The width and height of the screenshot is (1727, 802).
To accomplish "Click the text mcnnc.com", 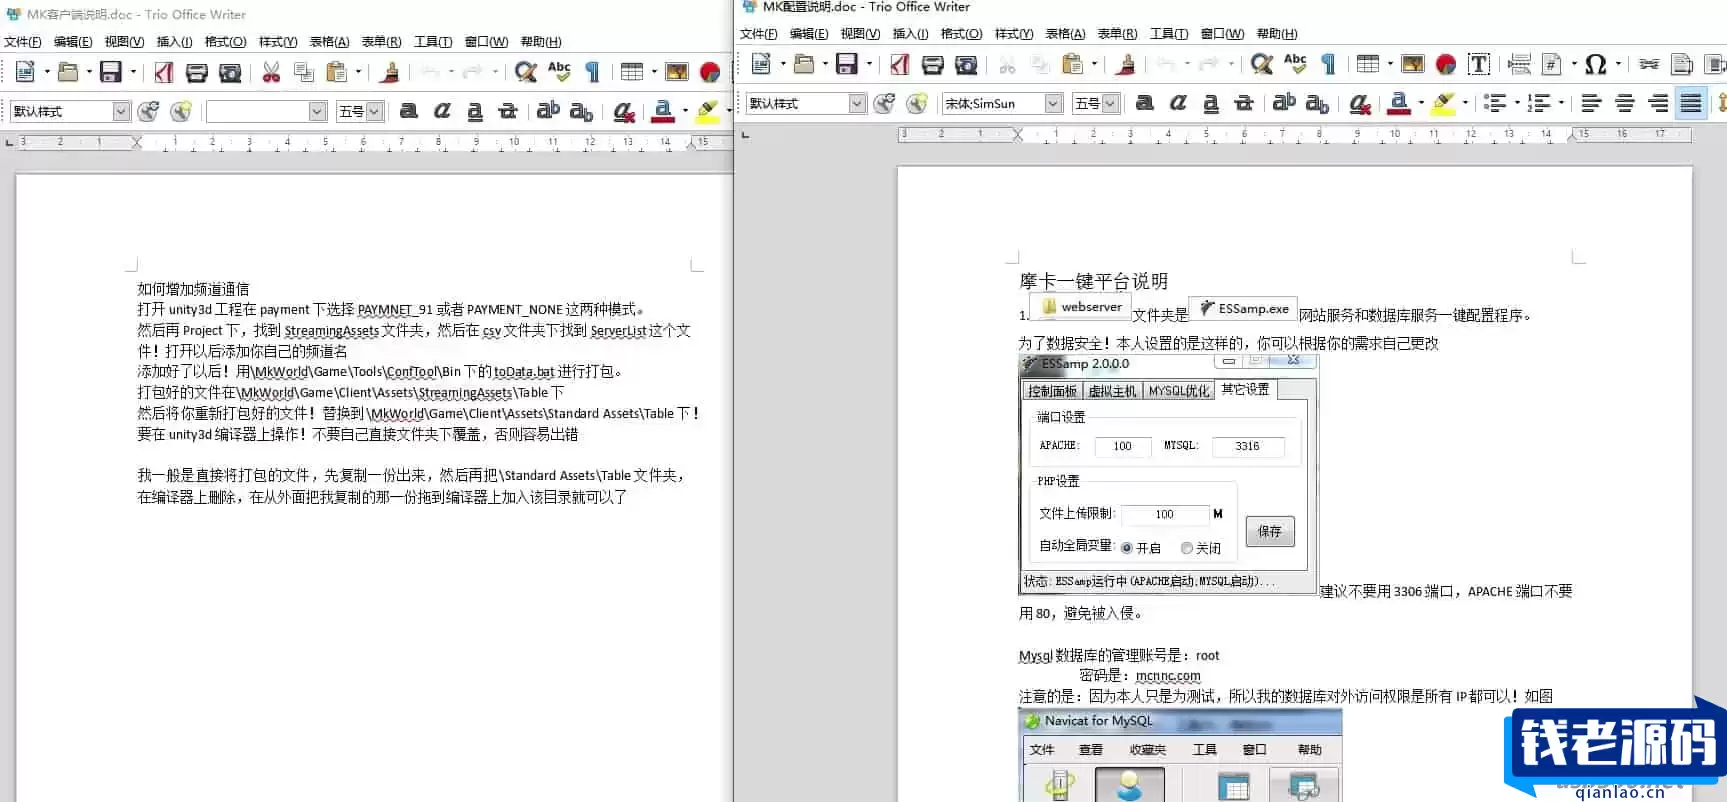I will [1168, 676].
